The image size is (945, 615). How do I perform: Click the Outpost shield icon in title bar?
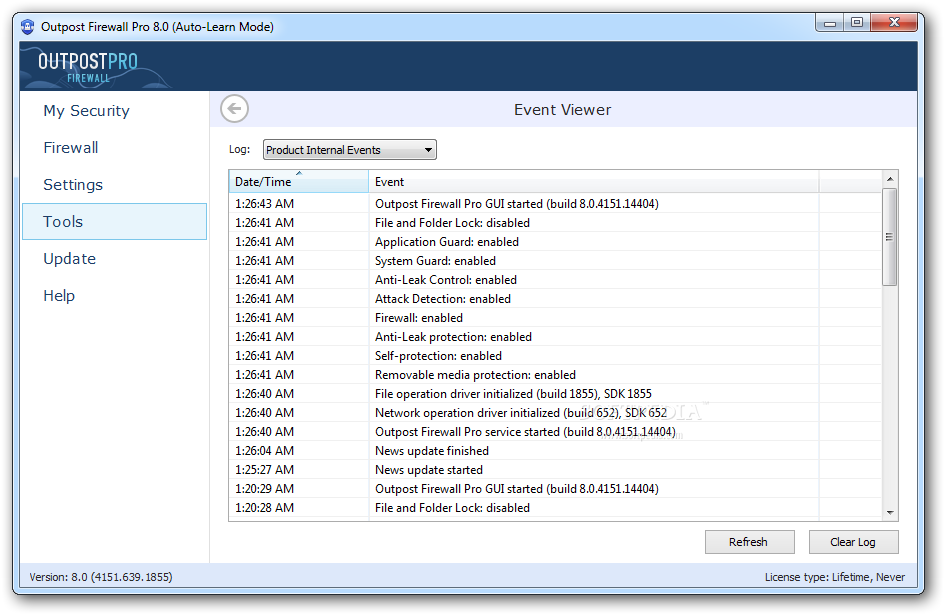(x=28, y=27)
